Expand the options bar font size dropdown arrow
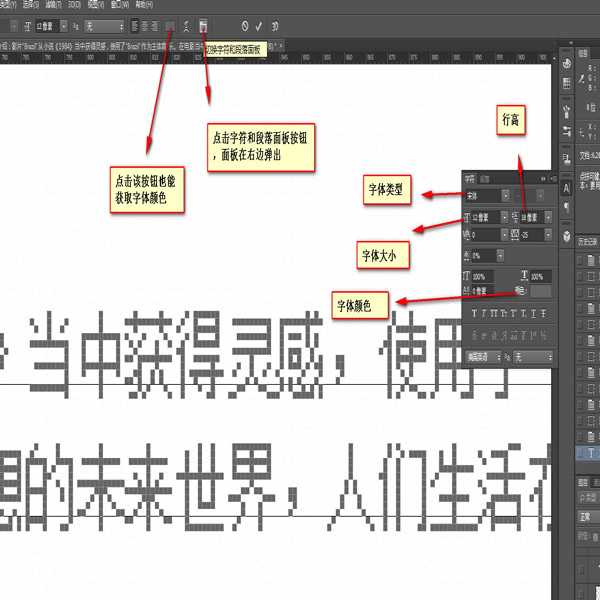The image size is (600, 600). point(64,26)
